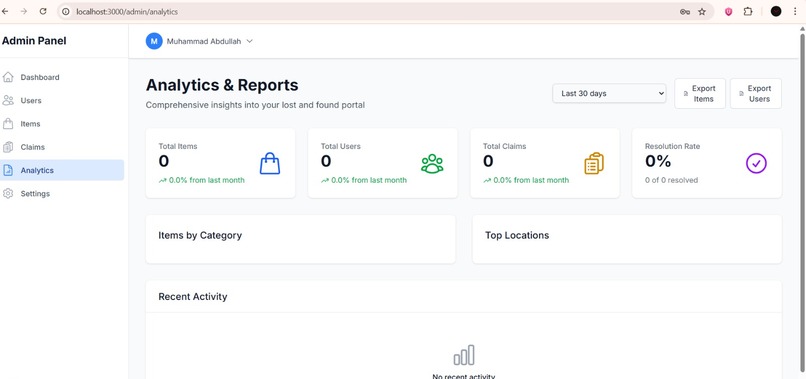Click the trend arrow in Total Users card
Screen dimensions: 806x379
[x=325, y=181]
